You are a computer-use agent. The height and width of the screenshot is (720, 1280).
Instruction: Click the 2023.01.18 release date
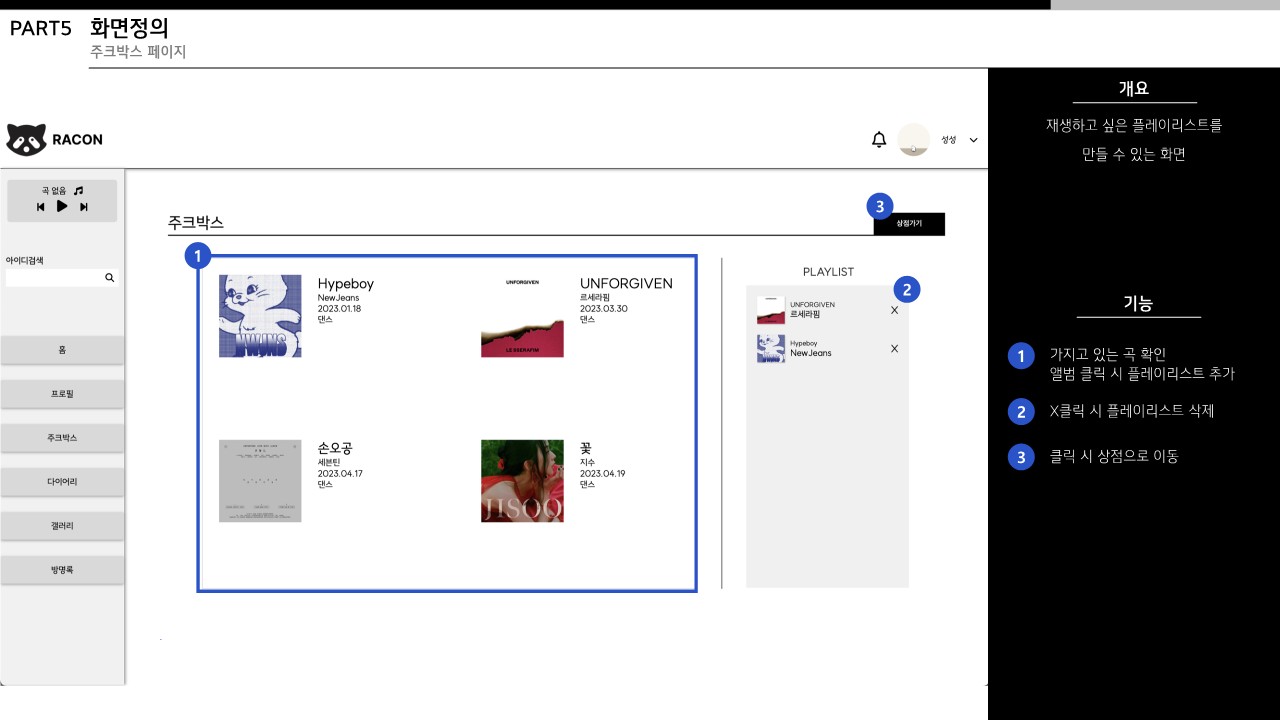(x=339, y=309)
